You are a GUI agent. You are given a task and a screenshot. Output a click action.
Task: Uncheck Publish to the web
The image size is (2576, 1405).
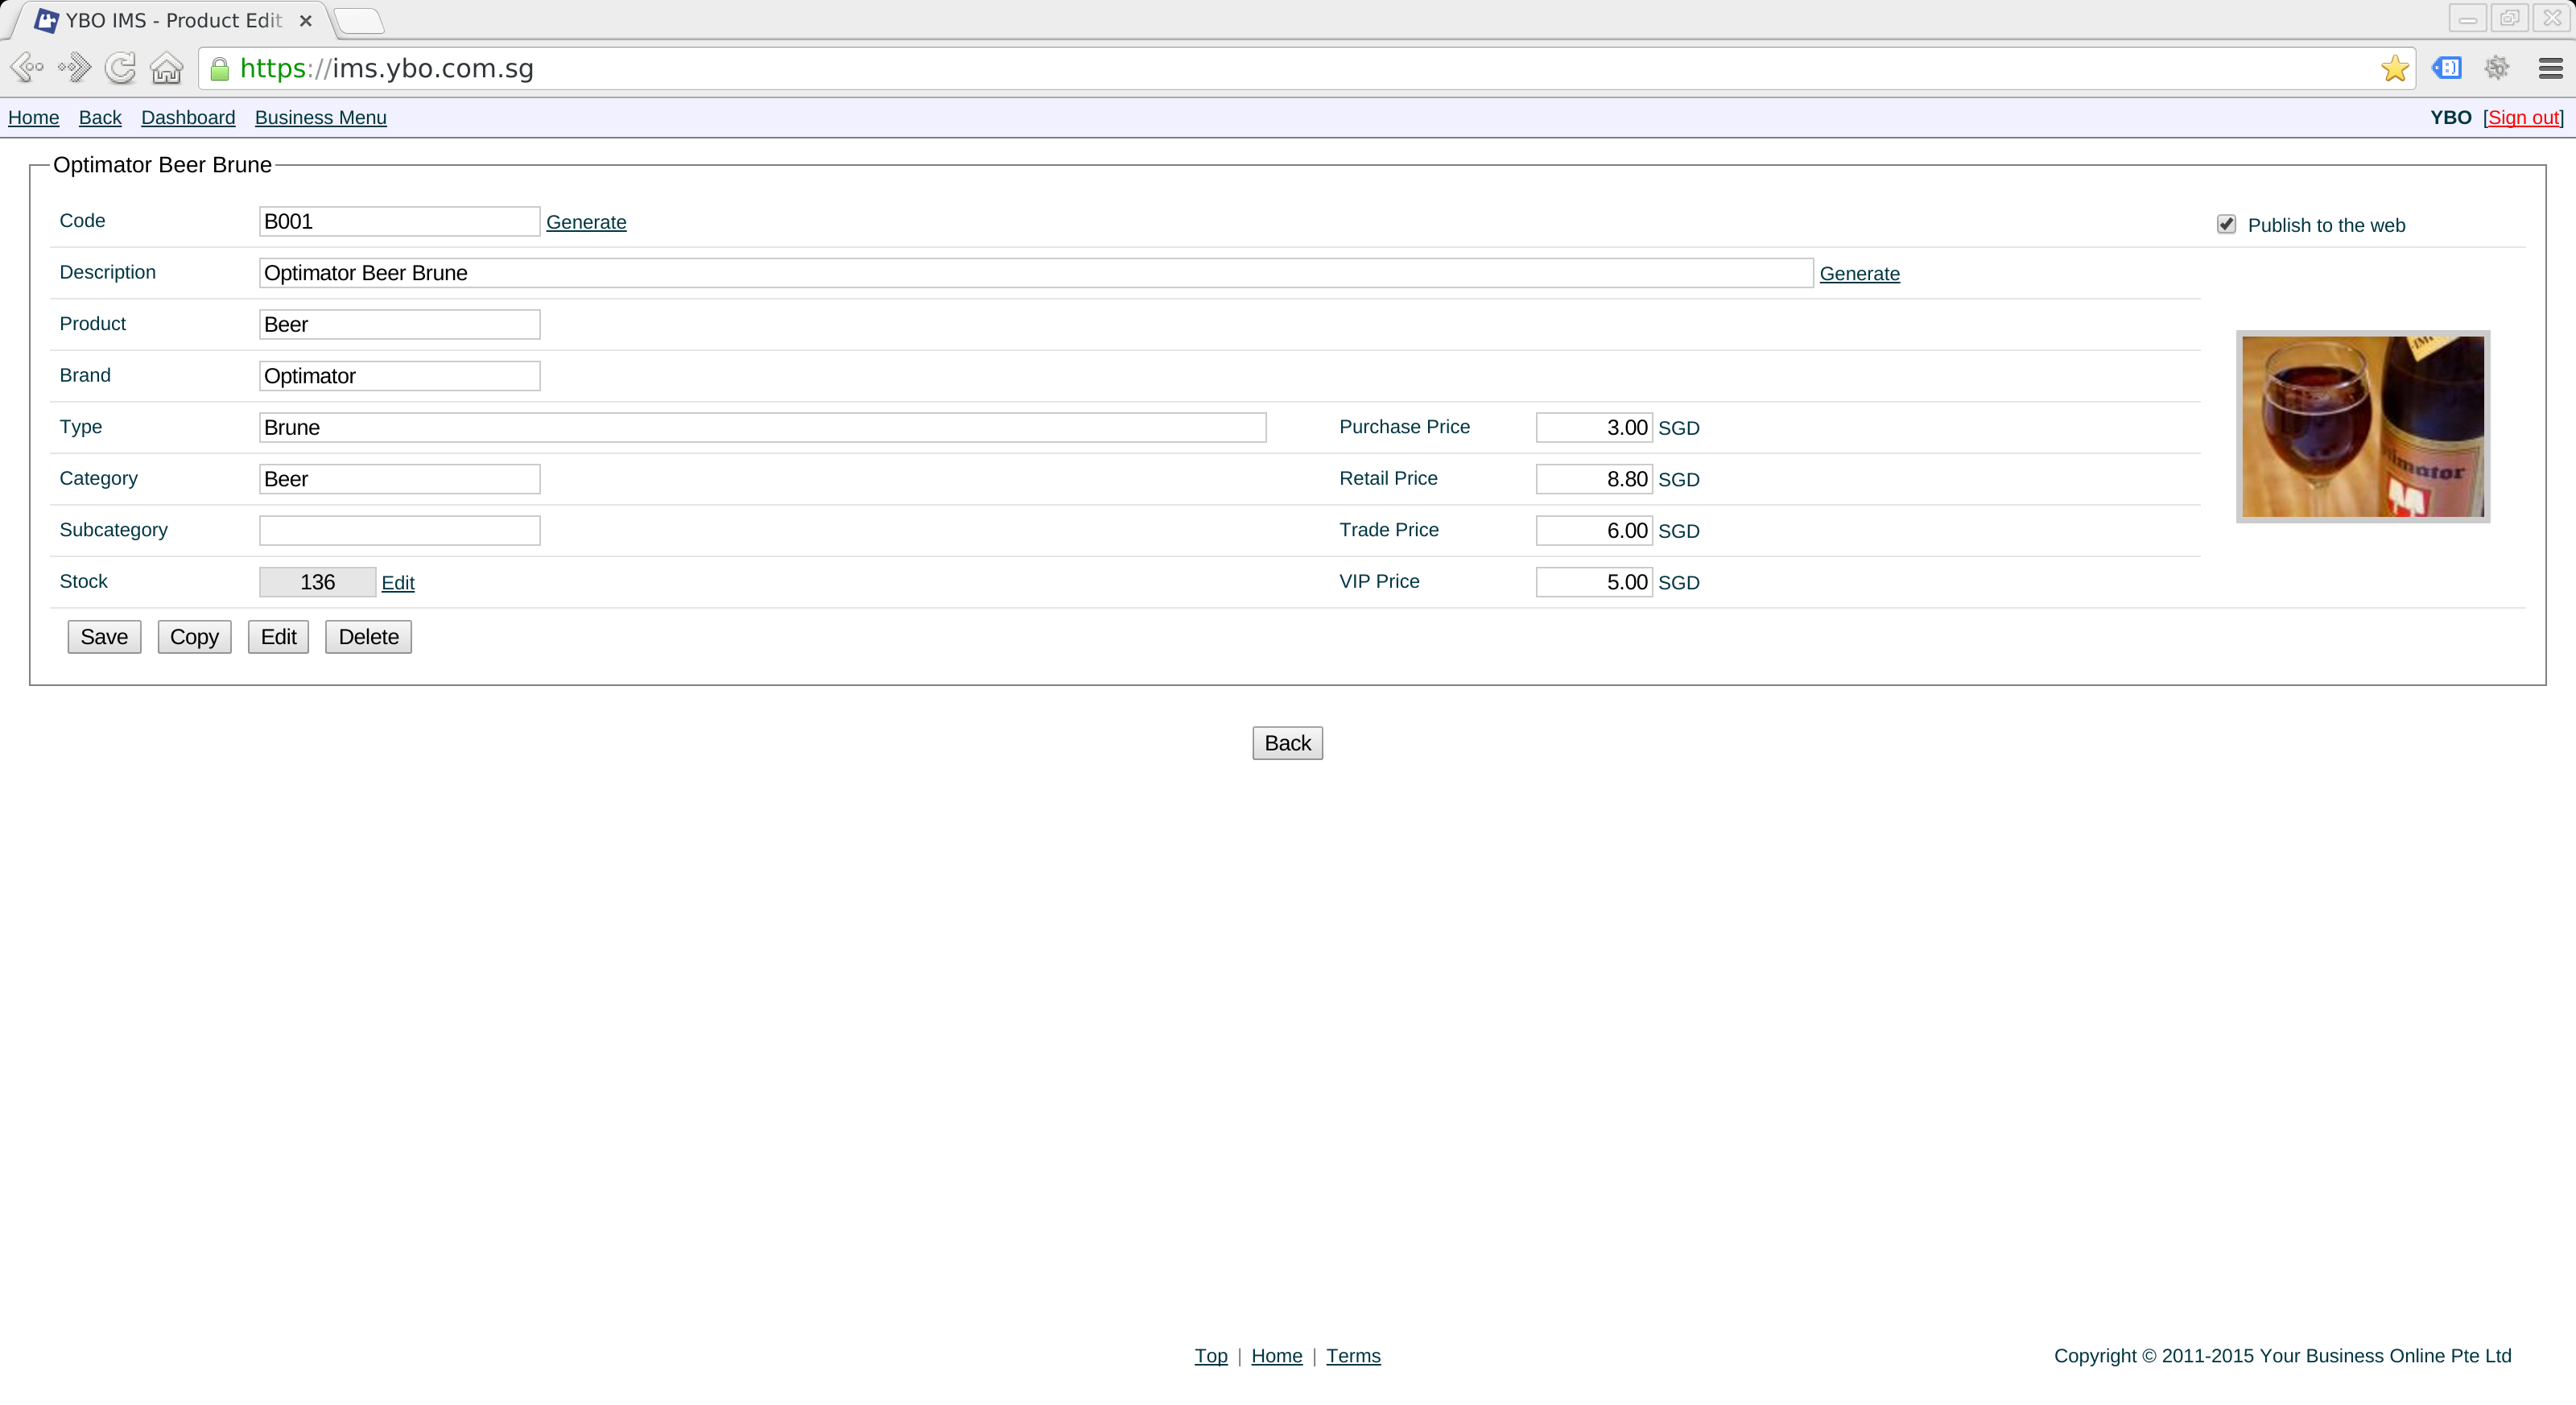[2226, 224]
